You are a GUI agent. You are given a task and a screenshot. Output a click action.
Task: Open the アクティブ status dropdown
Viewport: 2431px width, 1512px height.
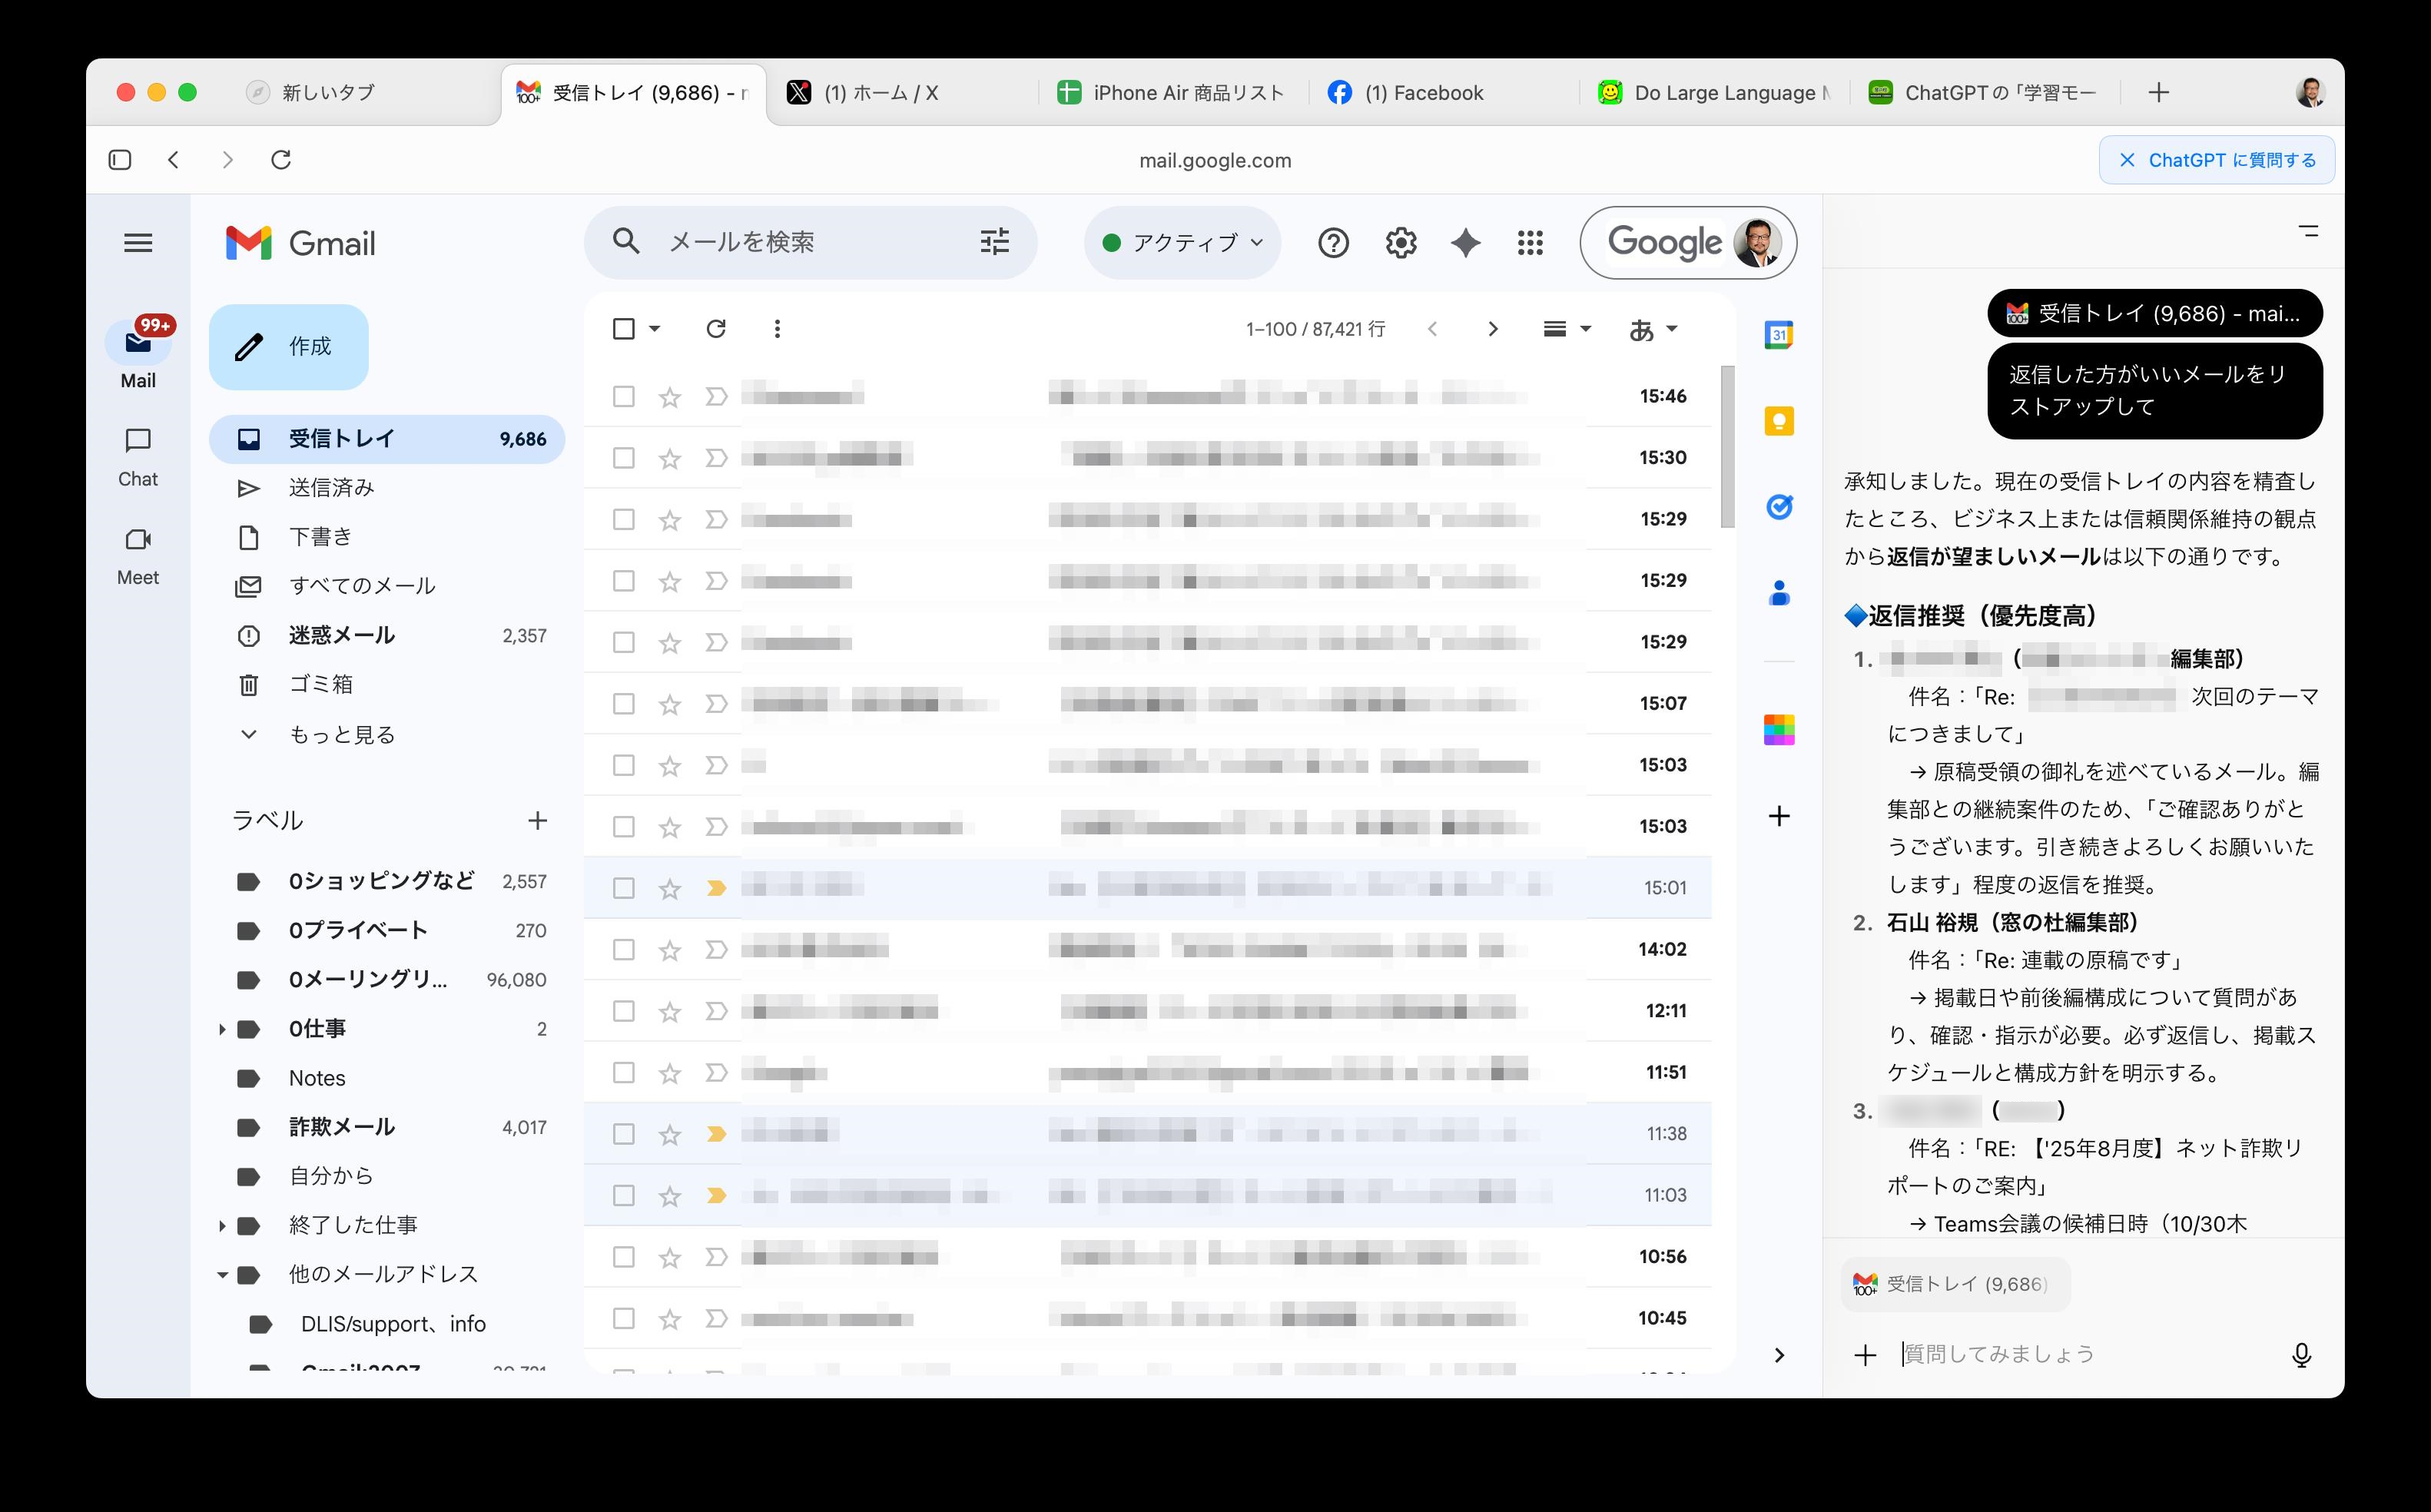pyautogui.click(x=1183, y=242)
